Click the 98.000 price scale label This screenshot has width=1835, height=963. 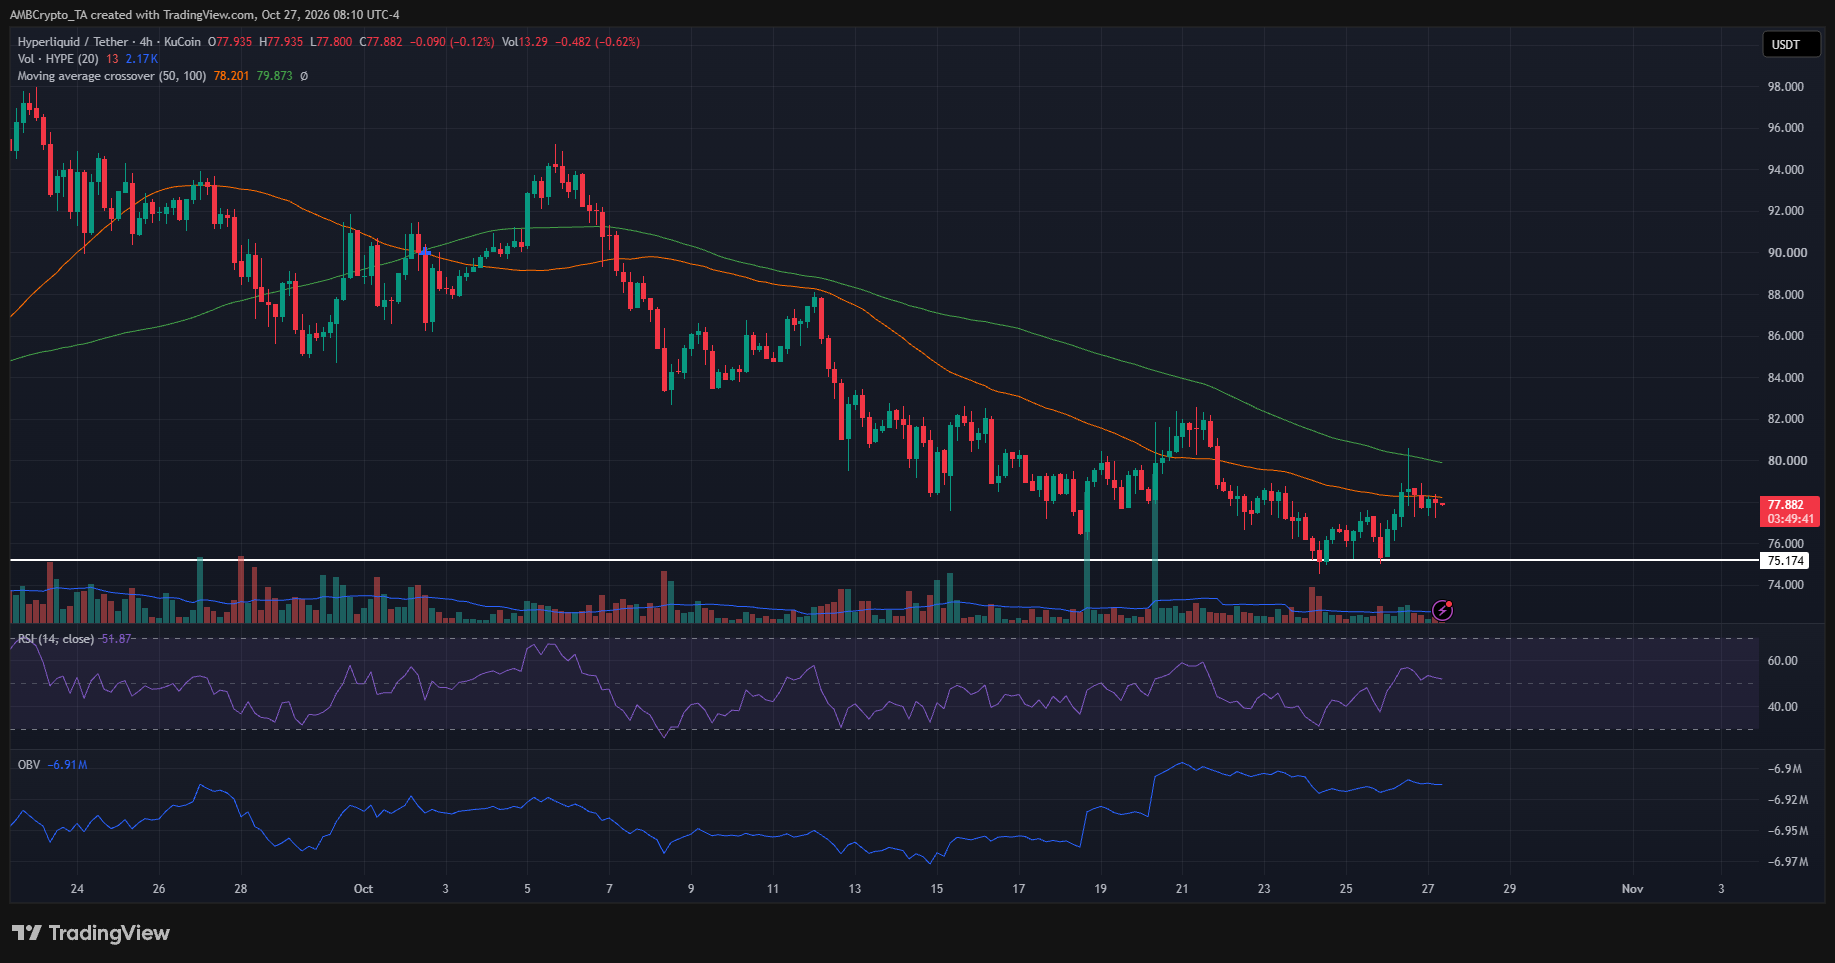[x=1786, y=87]
